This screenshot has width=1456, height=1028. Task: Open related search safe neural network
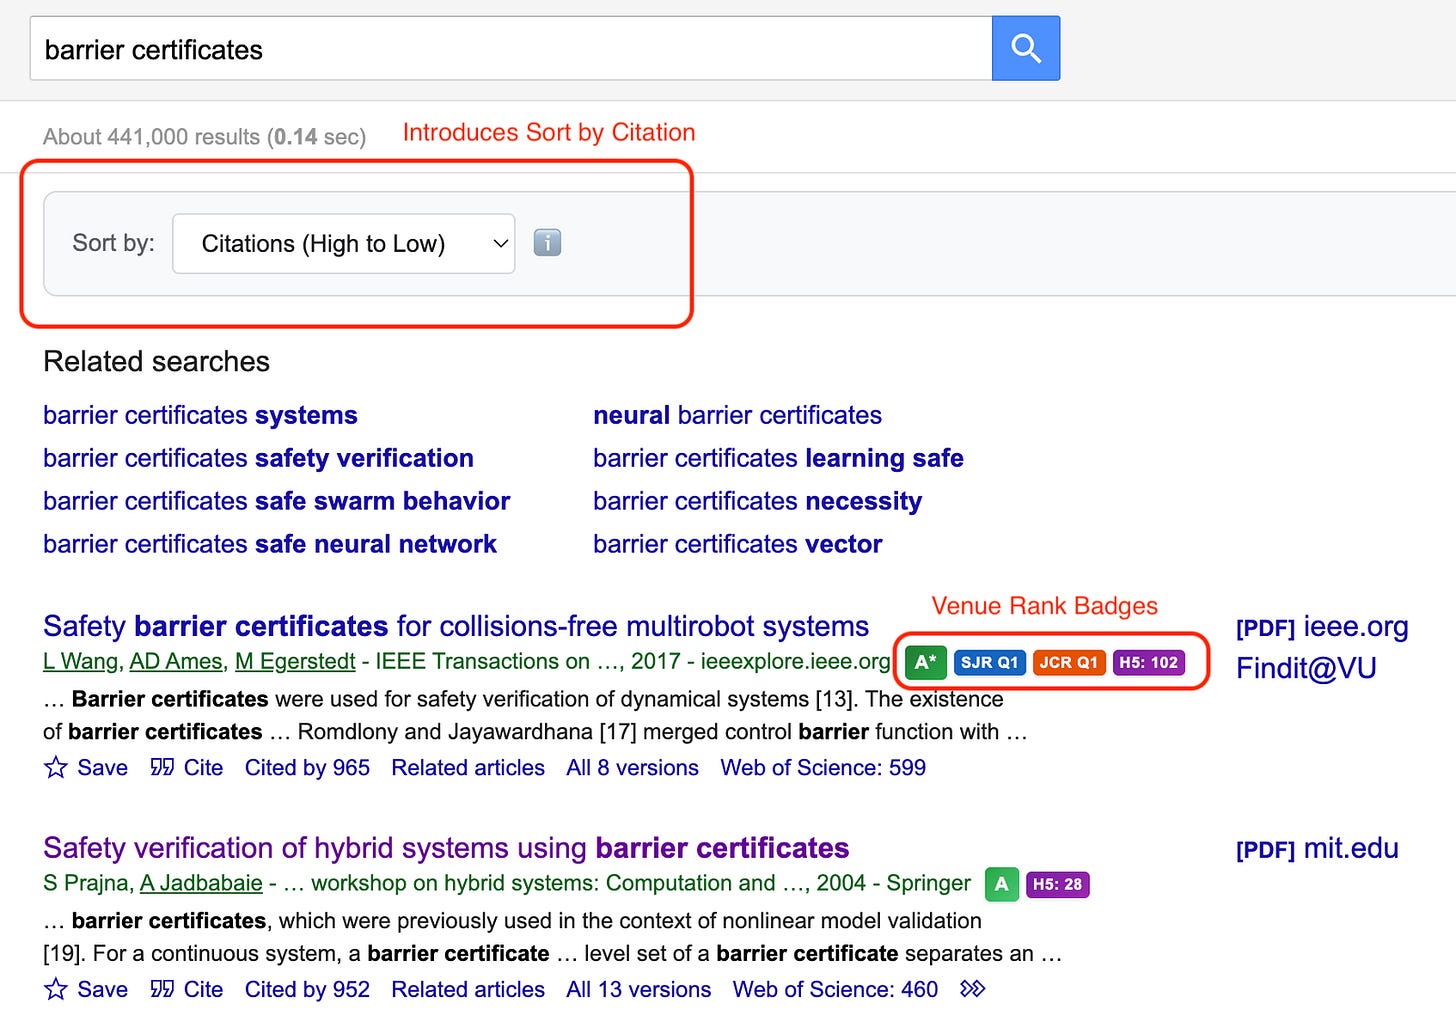[x=270, y=544]
